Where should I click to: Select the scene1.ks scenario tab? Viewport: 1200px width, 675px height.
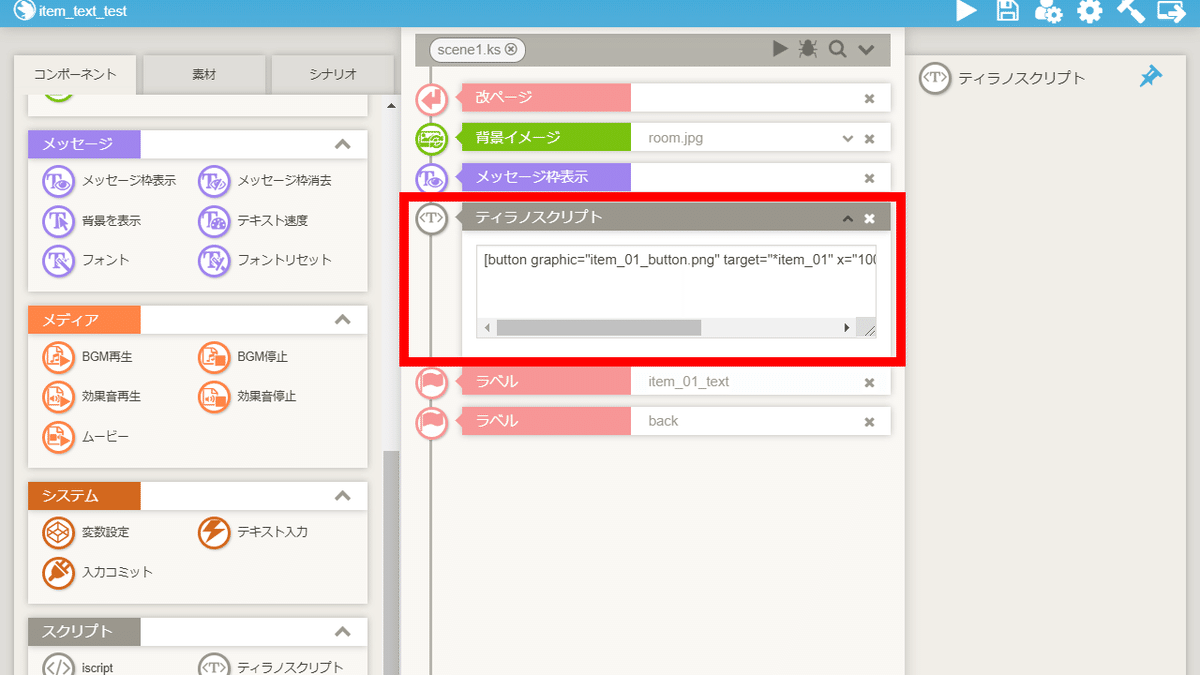pyautogui.click(x=477, y=49)
